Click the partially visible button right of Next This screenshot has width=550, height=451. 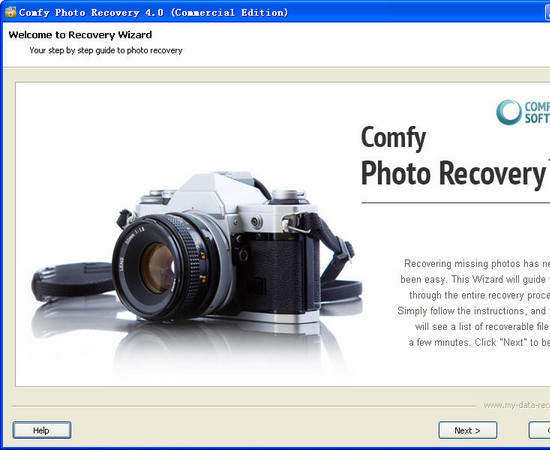pos(539,430)
